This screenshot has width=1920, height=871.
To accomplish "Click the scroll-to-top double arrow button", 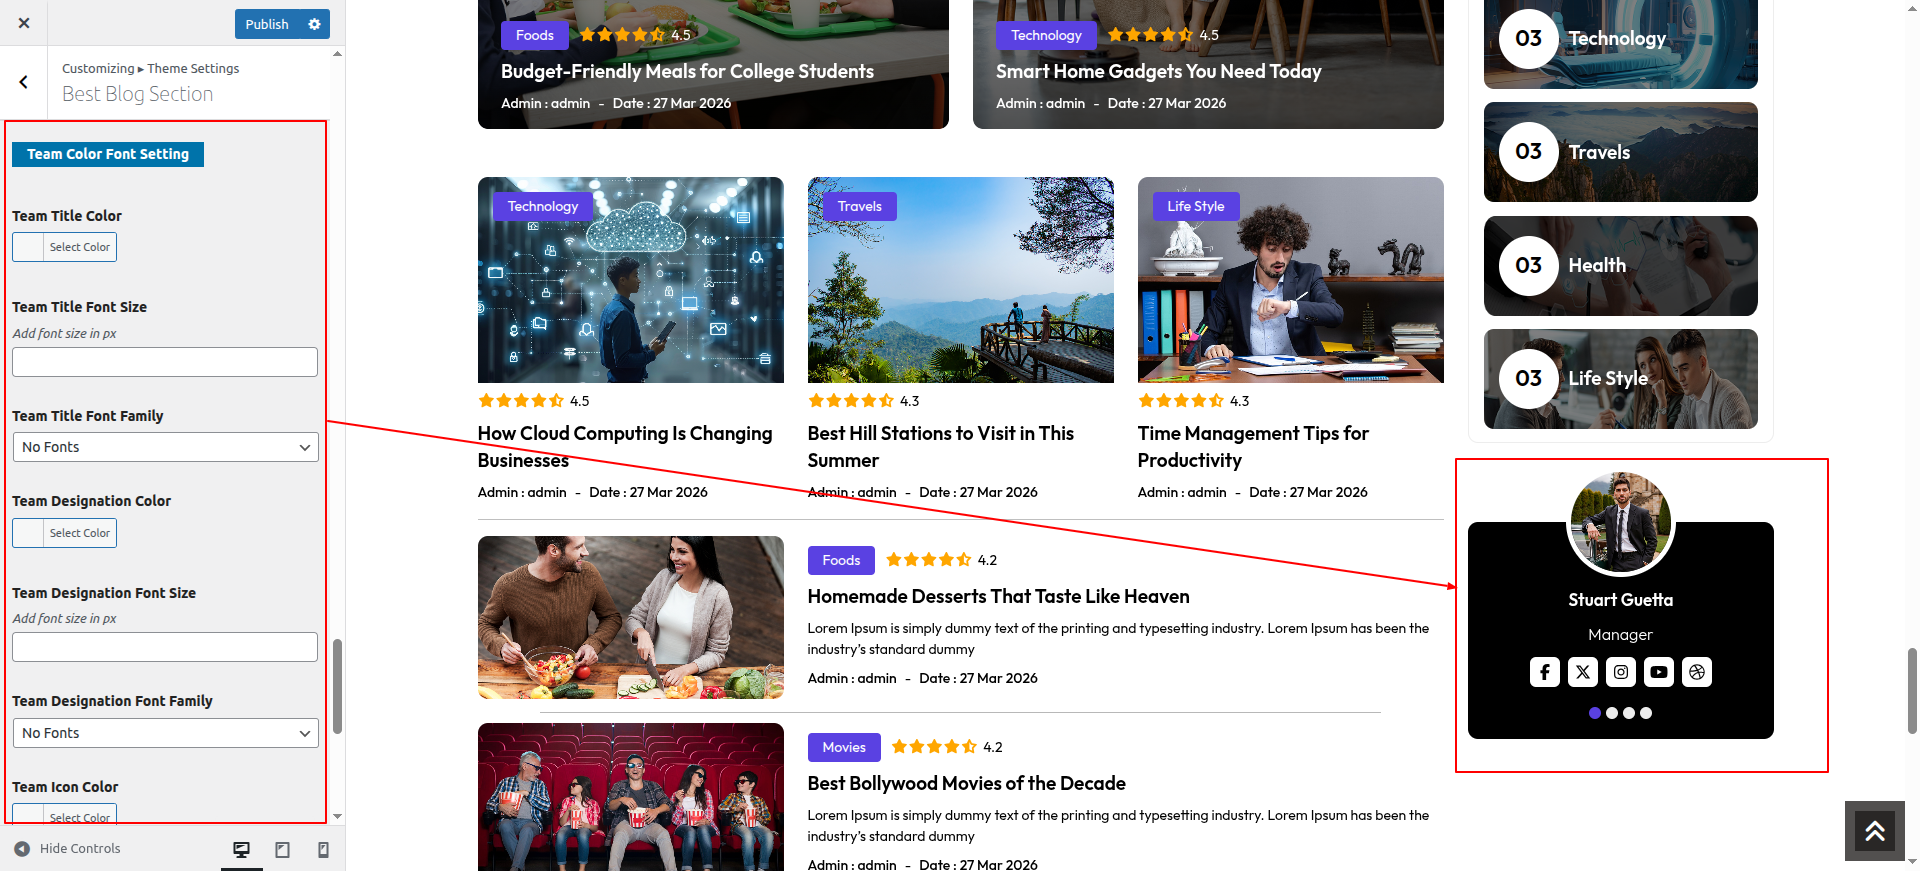I will (x=1874, y=831).
